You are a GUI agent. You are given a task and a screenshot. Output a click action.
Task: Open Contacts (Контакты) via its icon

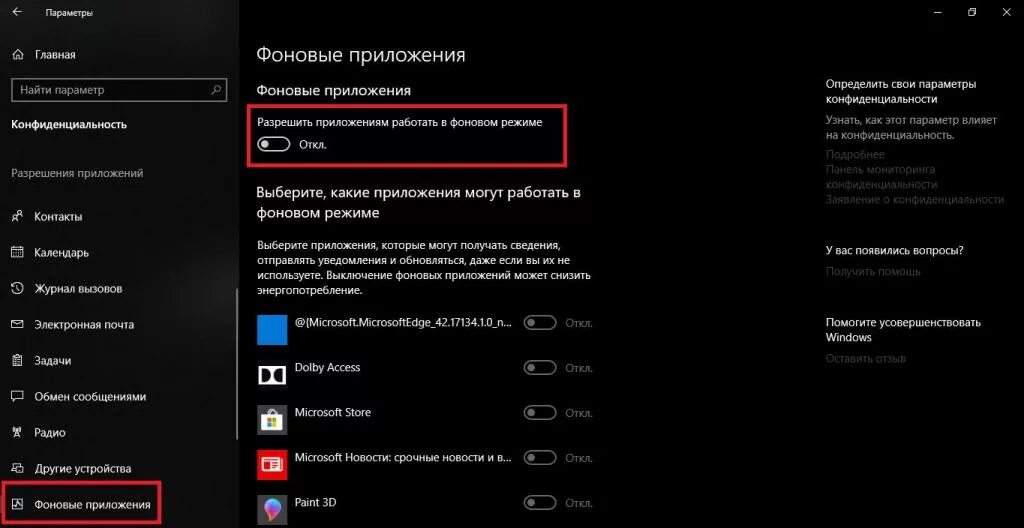click(x=18, y=216)
